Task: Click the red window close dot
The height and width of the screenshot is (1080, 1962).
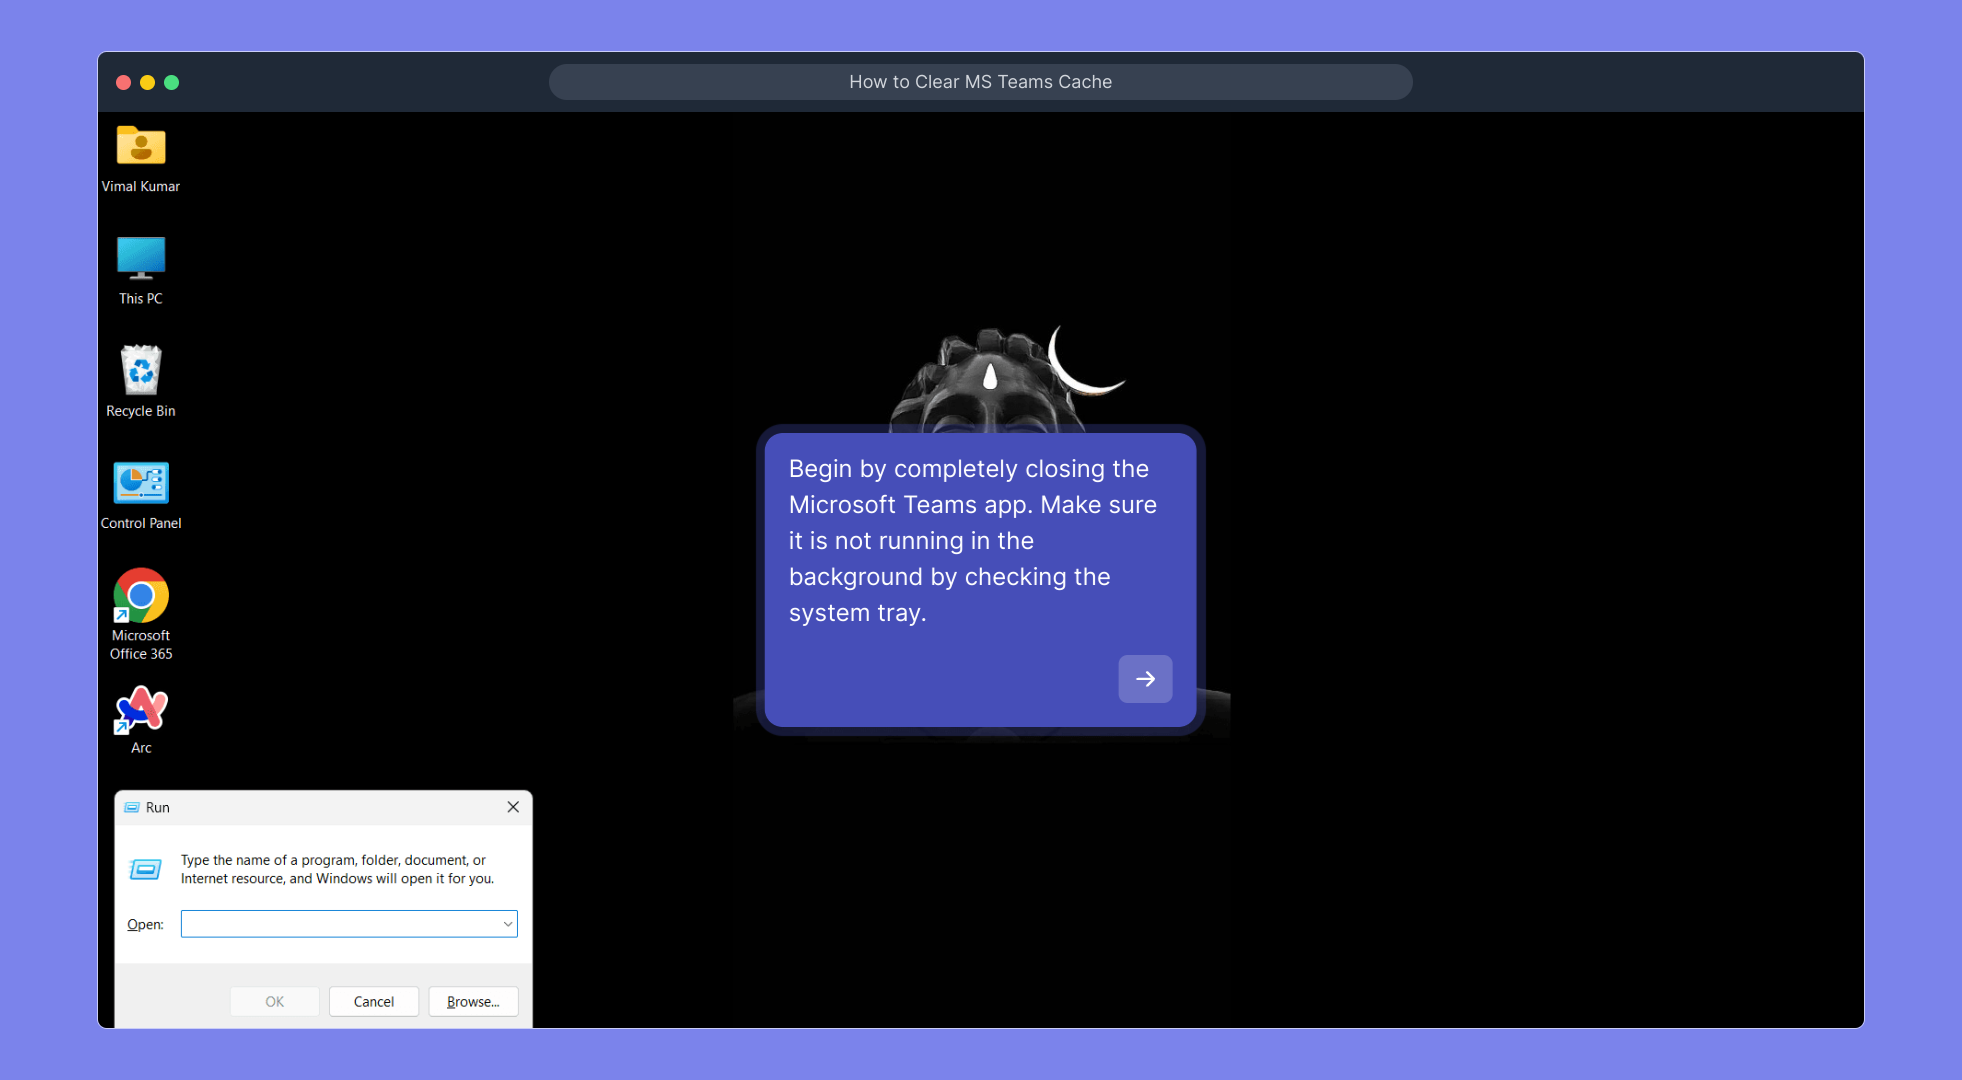Action: (124, 83)
